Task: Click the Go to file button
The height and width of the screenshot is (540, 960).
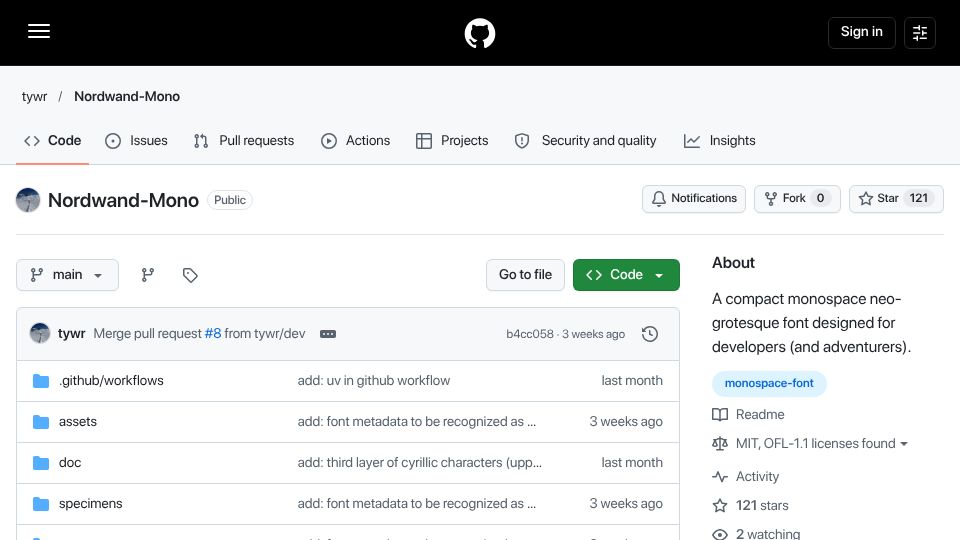Action: pyautogui.click(x=525, y=275)
